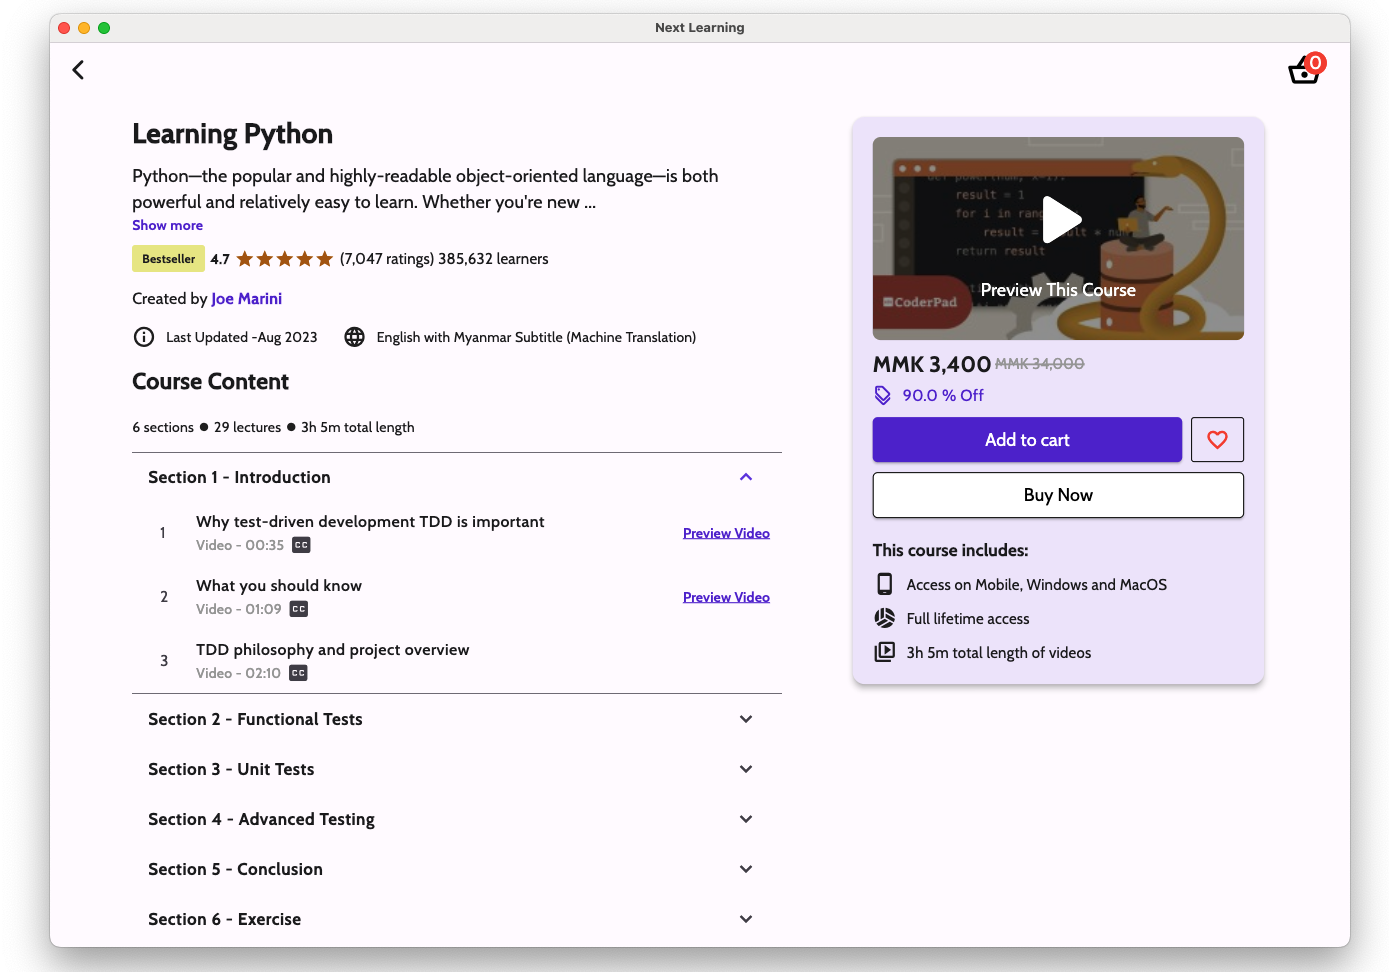Image resolution: width=1389 pixels, height=972 pixels.
Task: Click the globe language icon
Action: [354, 337]
